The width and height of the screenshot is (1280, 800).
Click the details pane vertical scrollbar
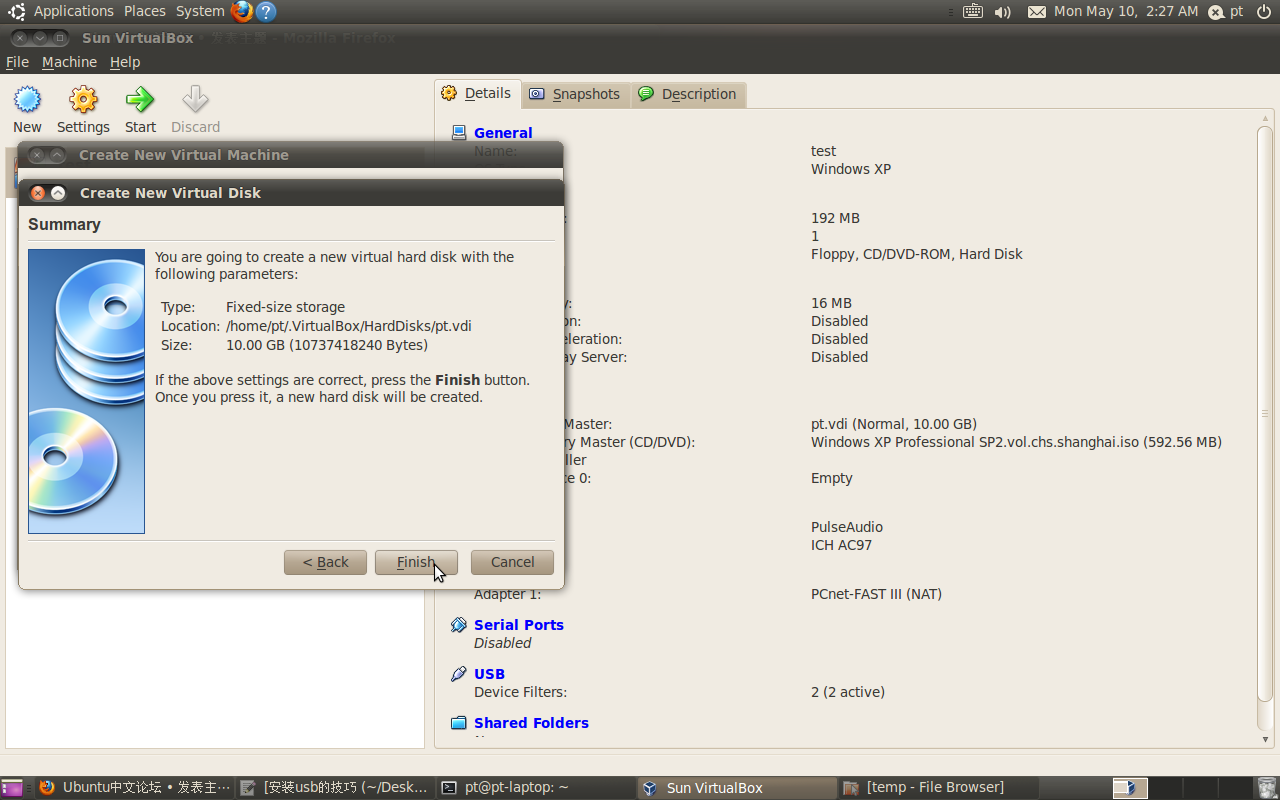pos(1265,414)
